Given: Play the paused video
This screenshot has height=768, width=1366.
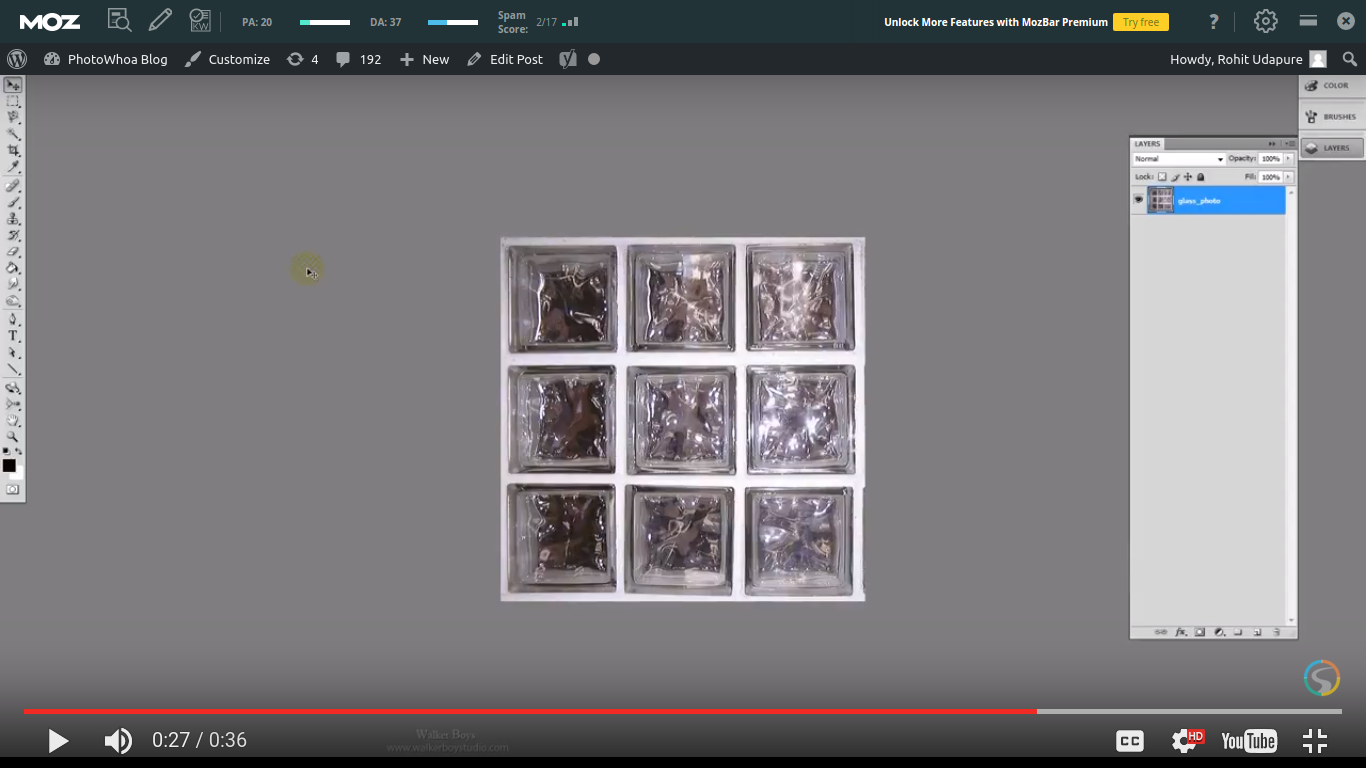Looking at the screenshot, I should coord(58,741).
